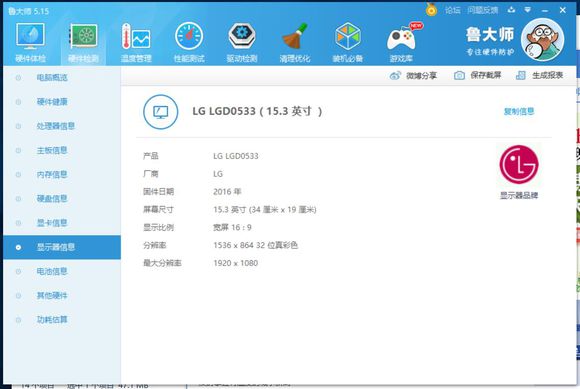The width and height of the screenshot is (580, 389).
Task: Open 温度管理 temperature management
Action: click(x=136, y=42)
